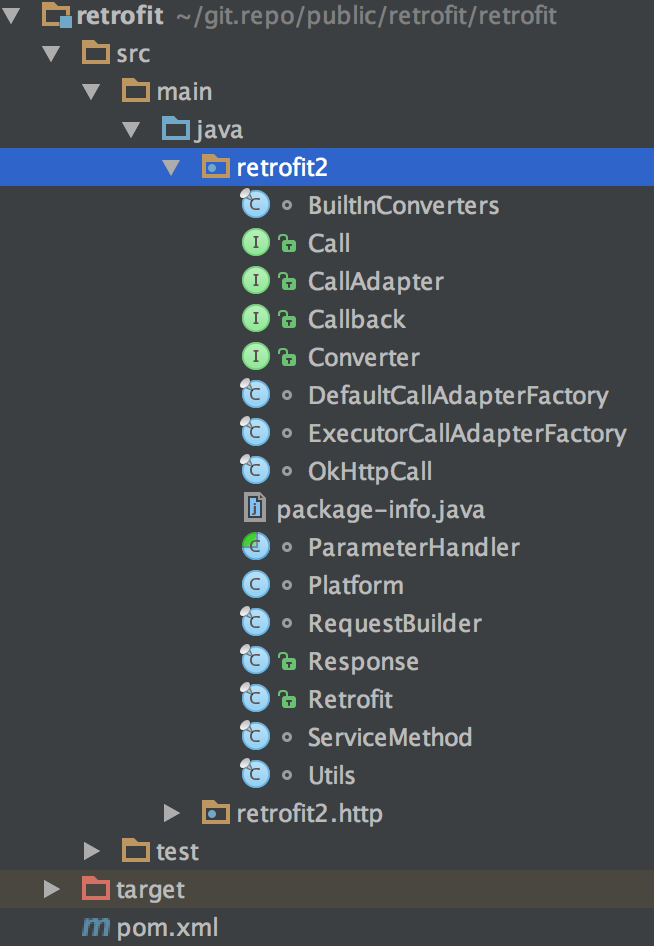
Task: Expand the test folder
Action: (92, 851)
